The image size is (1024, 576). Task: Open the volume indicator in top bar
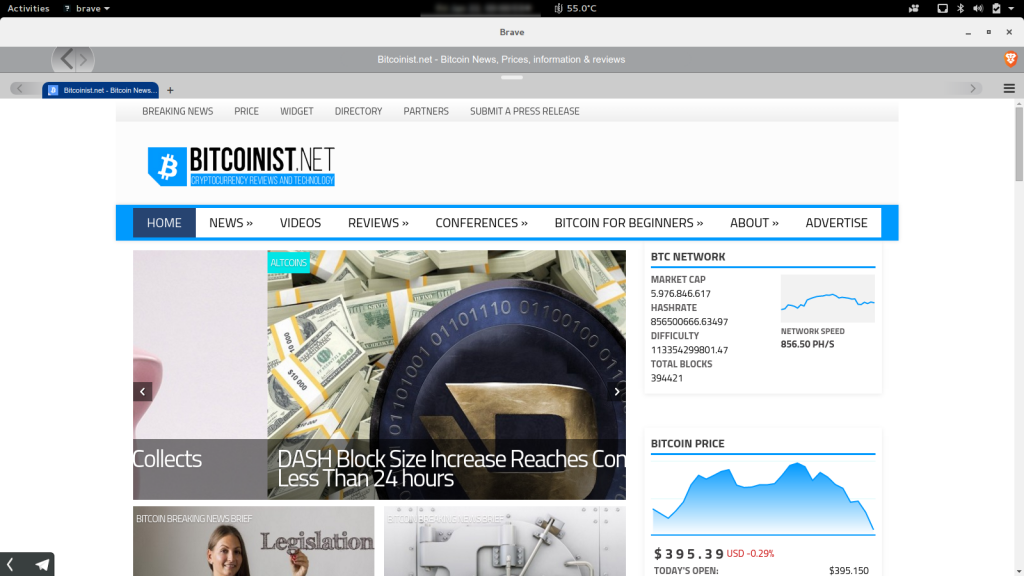pos(978,8)
